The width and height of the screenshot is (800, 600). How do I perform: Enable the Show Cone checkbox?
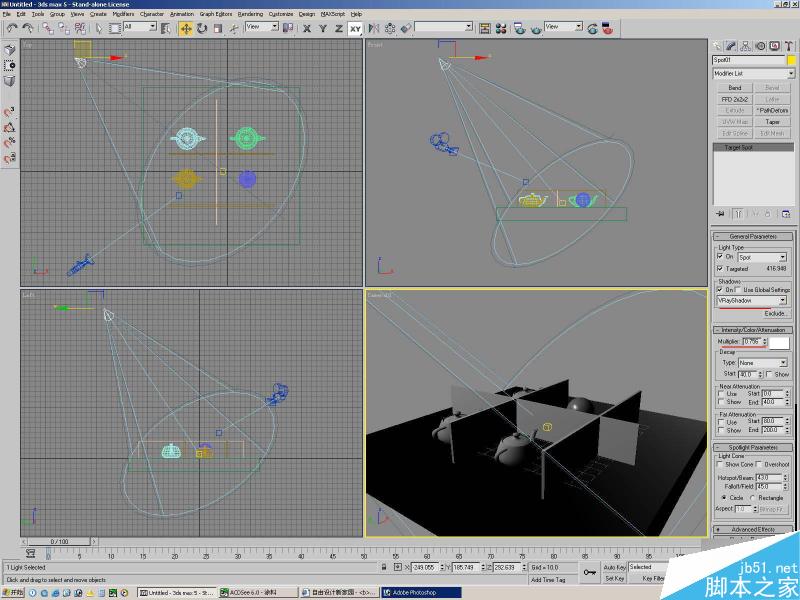pyautogui.click(x=721, y=464)
